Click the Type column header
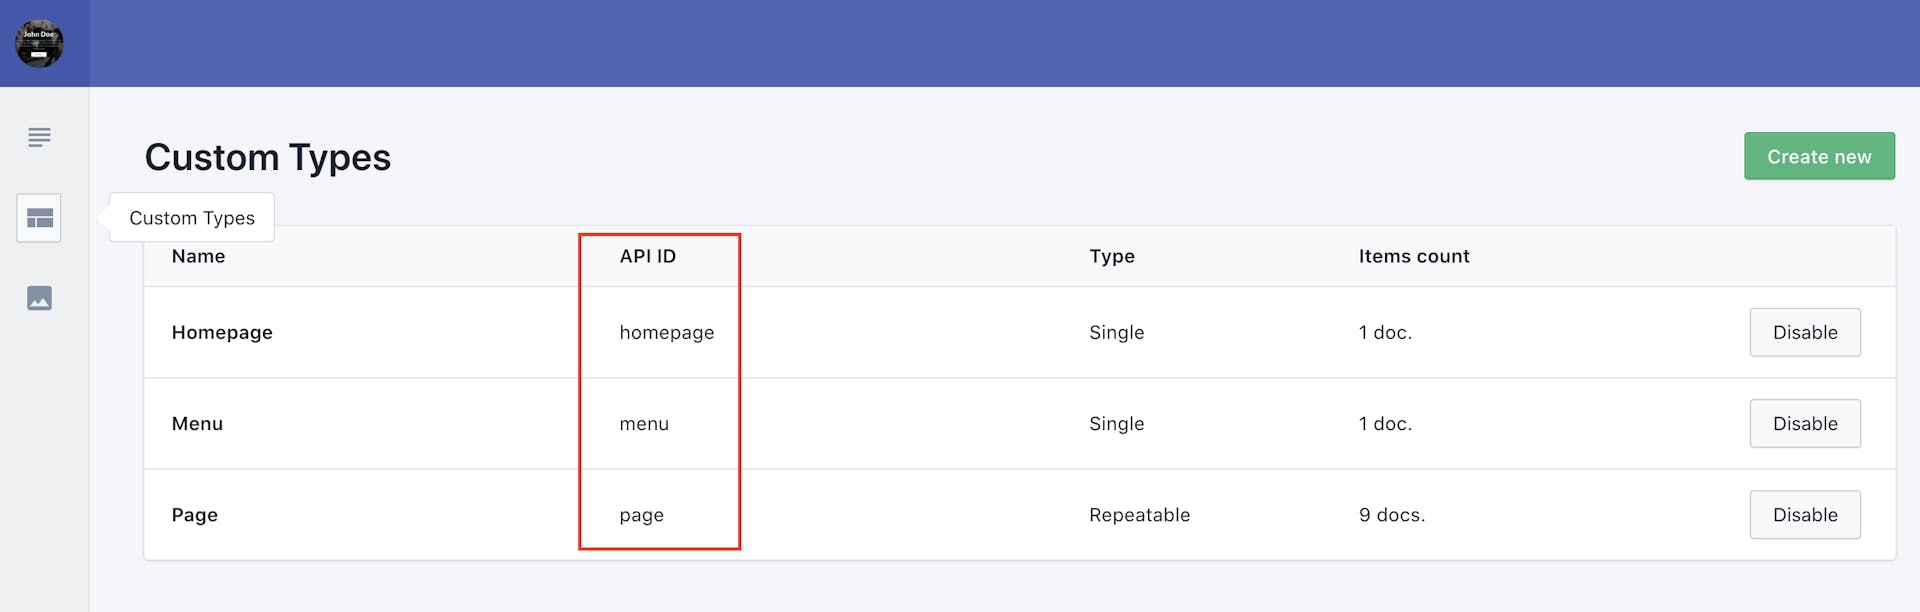 [x=1111, y=257]
